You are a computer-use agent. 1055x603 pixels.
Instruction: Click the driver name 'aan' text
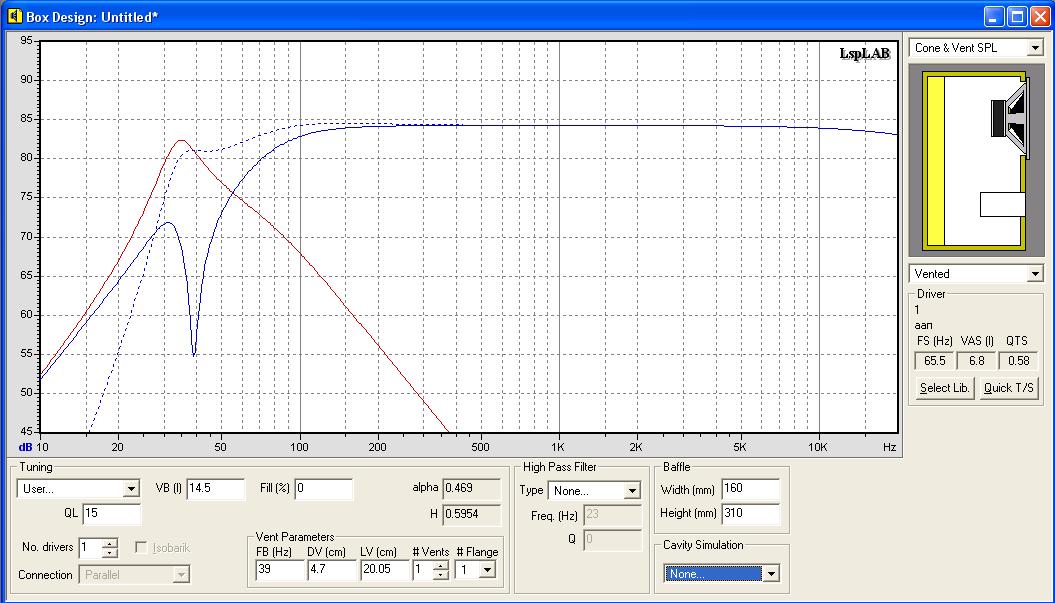(x=924, y=325)
